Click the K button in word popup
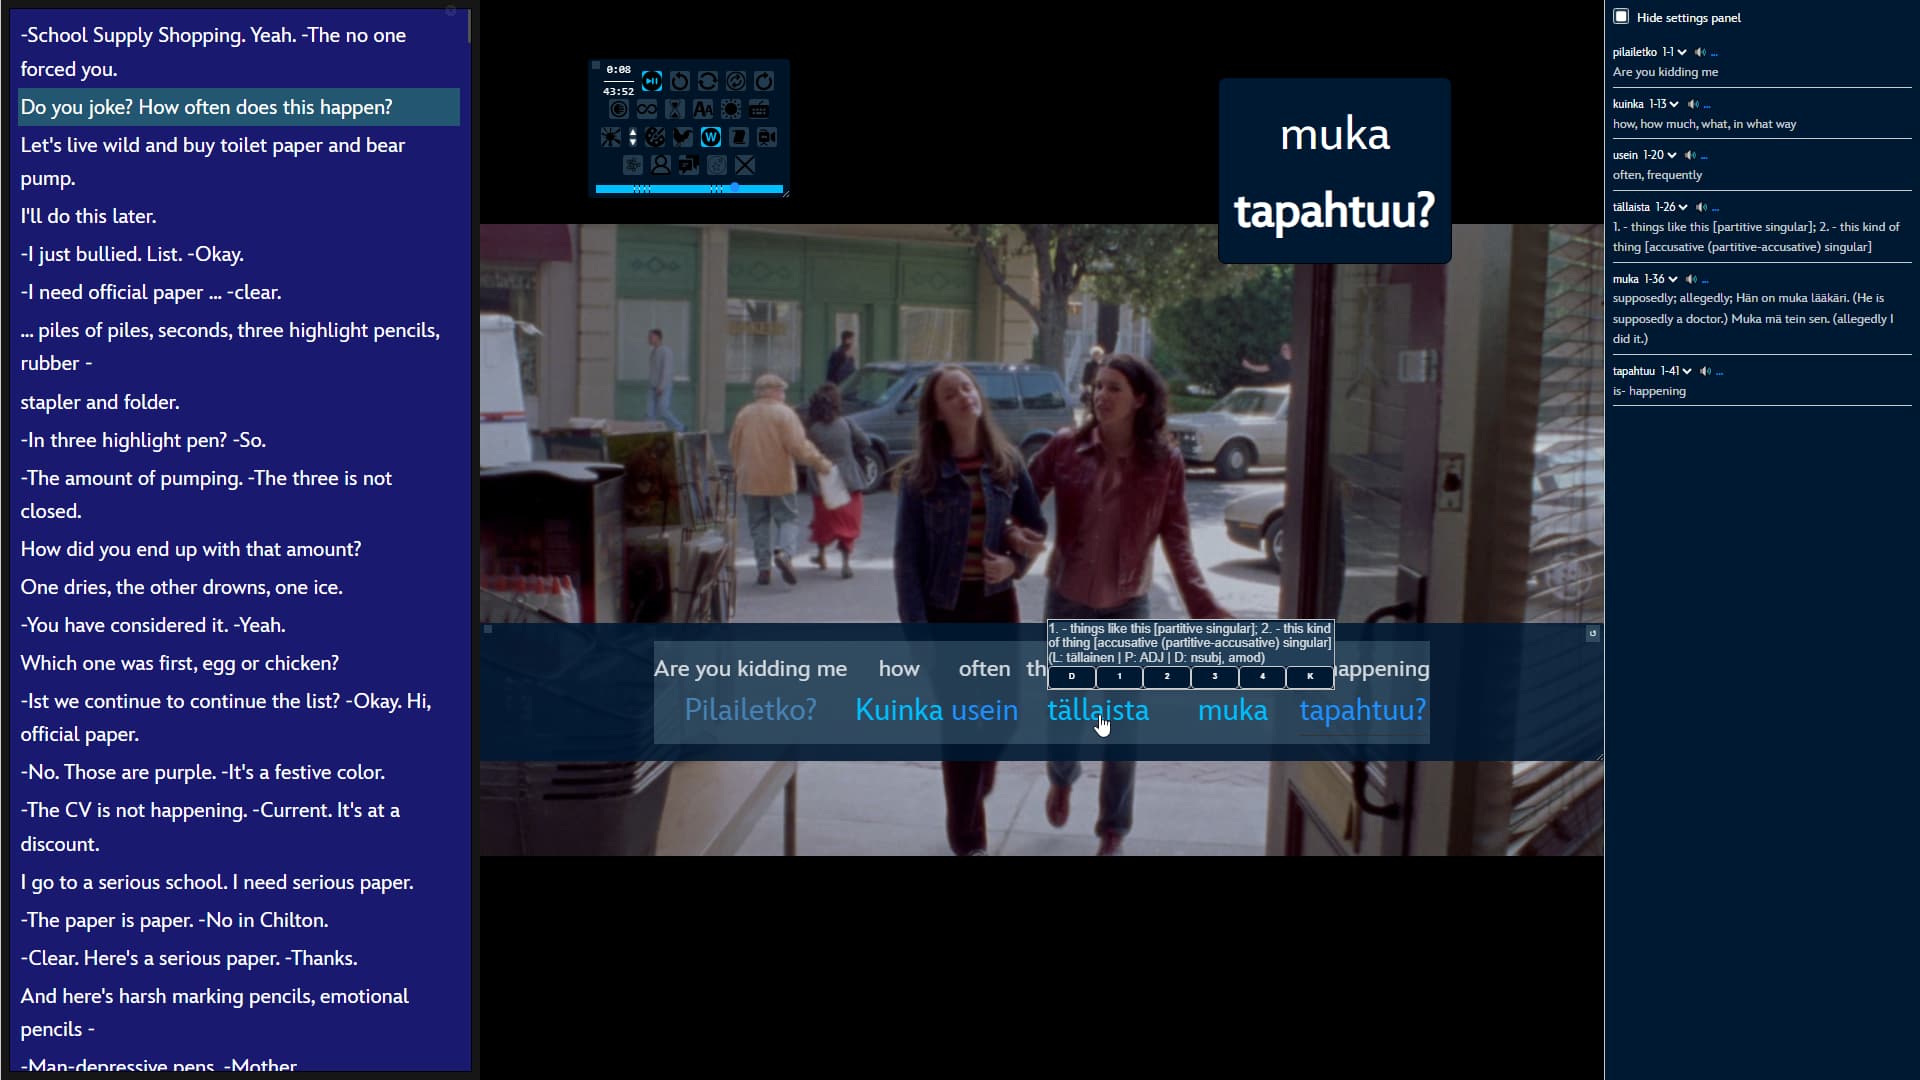The image size is (1920, 1080). 1310,677
